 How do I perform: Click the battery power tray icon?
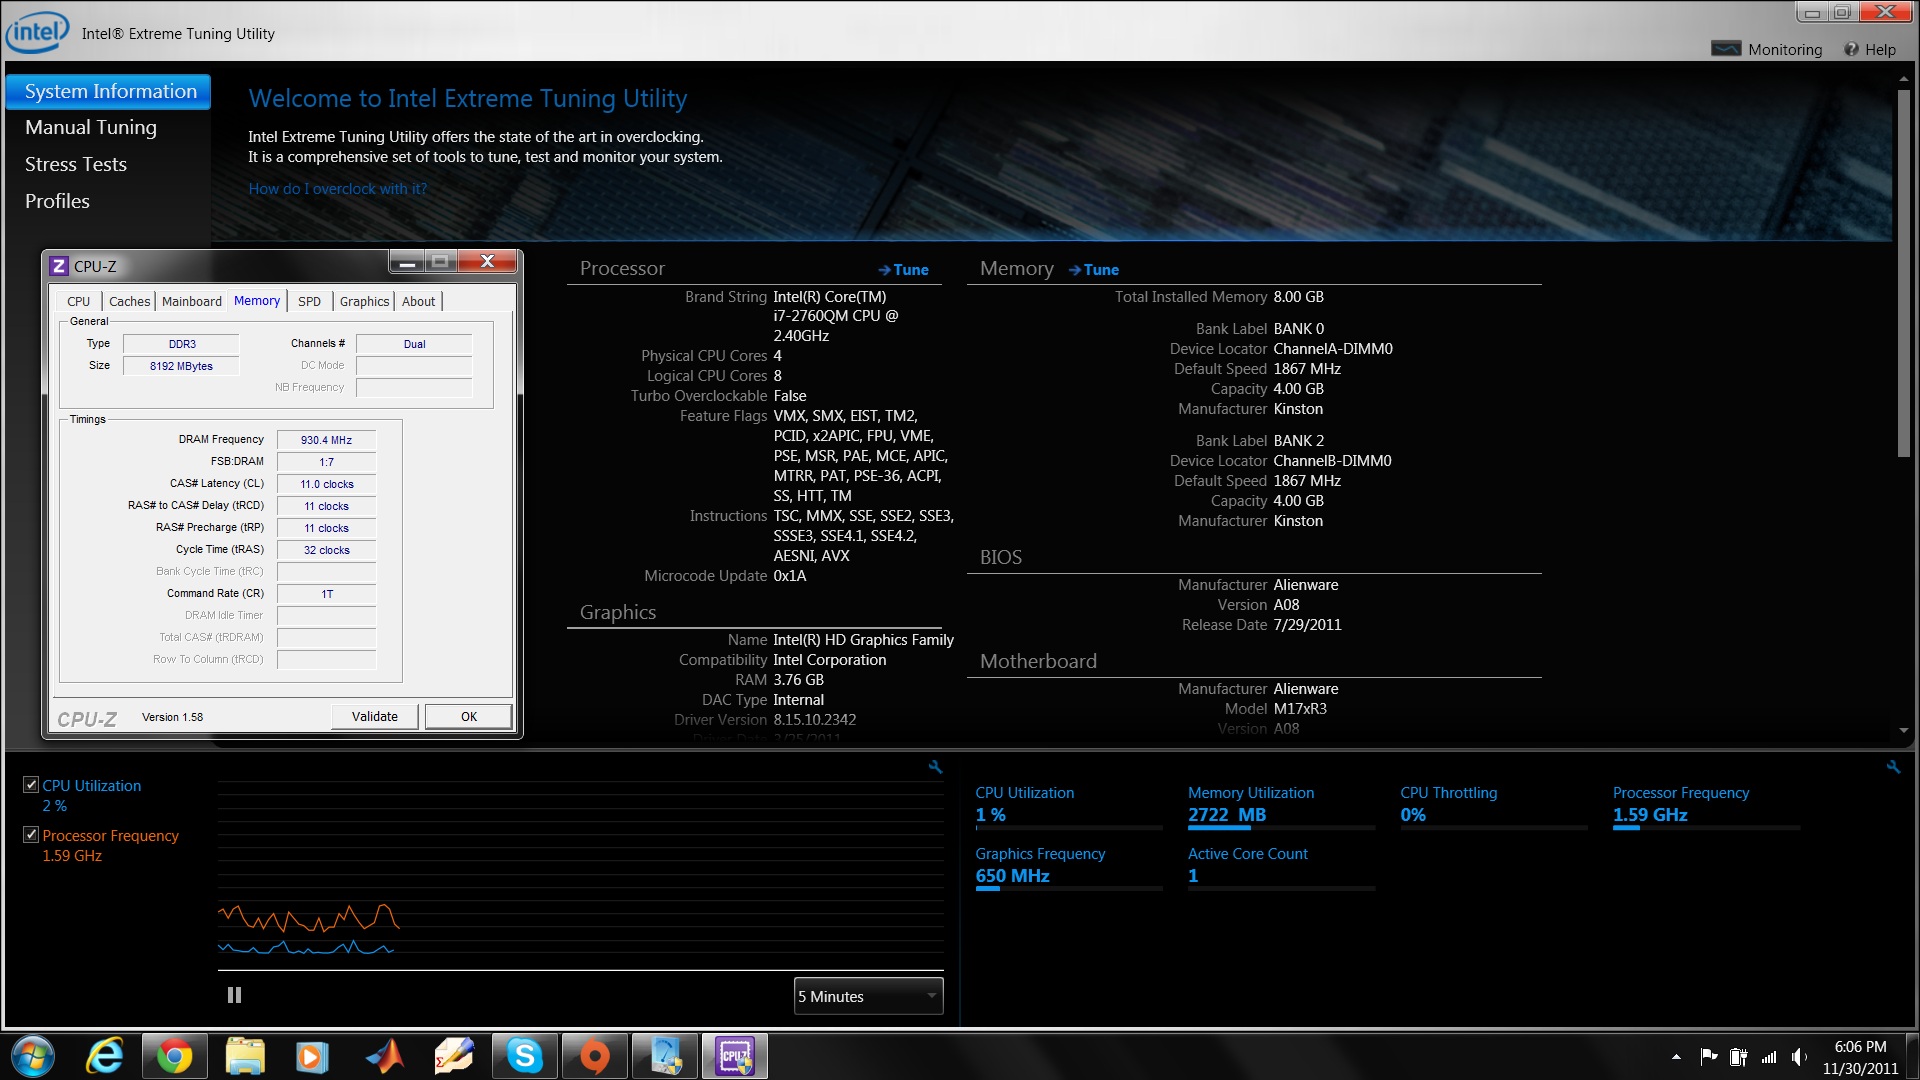tap(1739, 1056)
